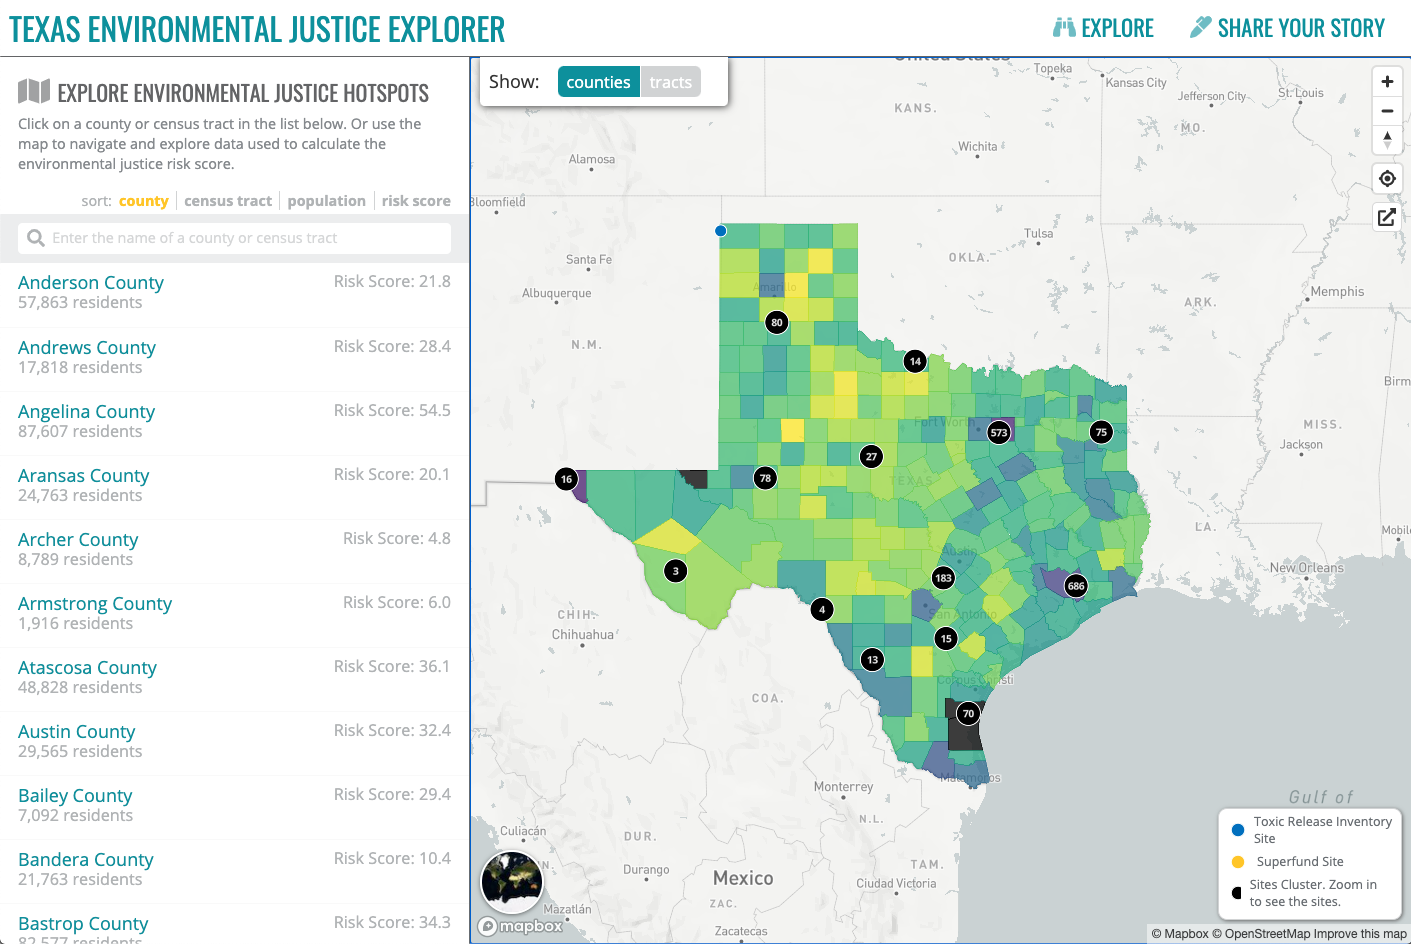
Task: Open site cluster marker 4
Action: (x=822, y=609)
